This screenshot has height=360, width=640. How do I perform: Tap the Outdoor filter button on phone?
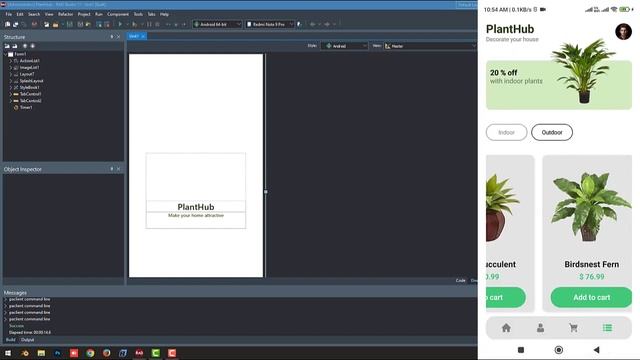552,133
